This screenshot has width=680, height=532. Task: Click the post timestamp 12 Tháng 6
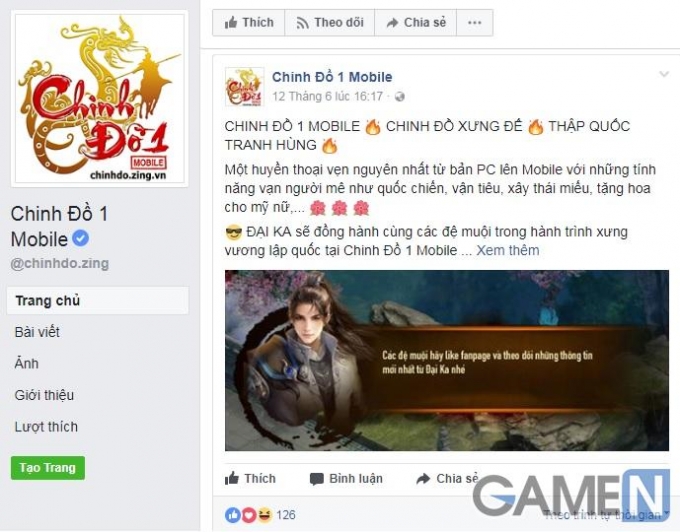pyautogui.click(x=327, y=96)
